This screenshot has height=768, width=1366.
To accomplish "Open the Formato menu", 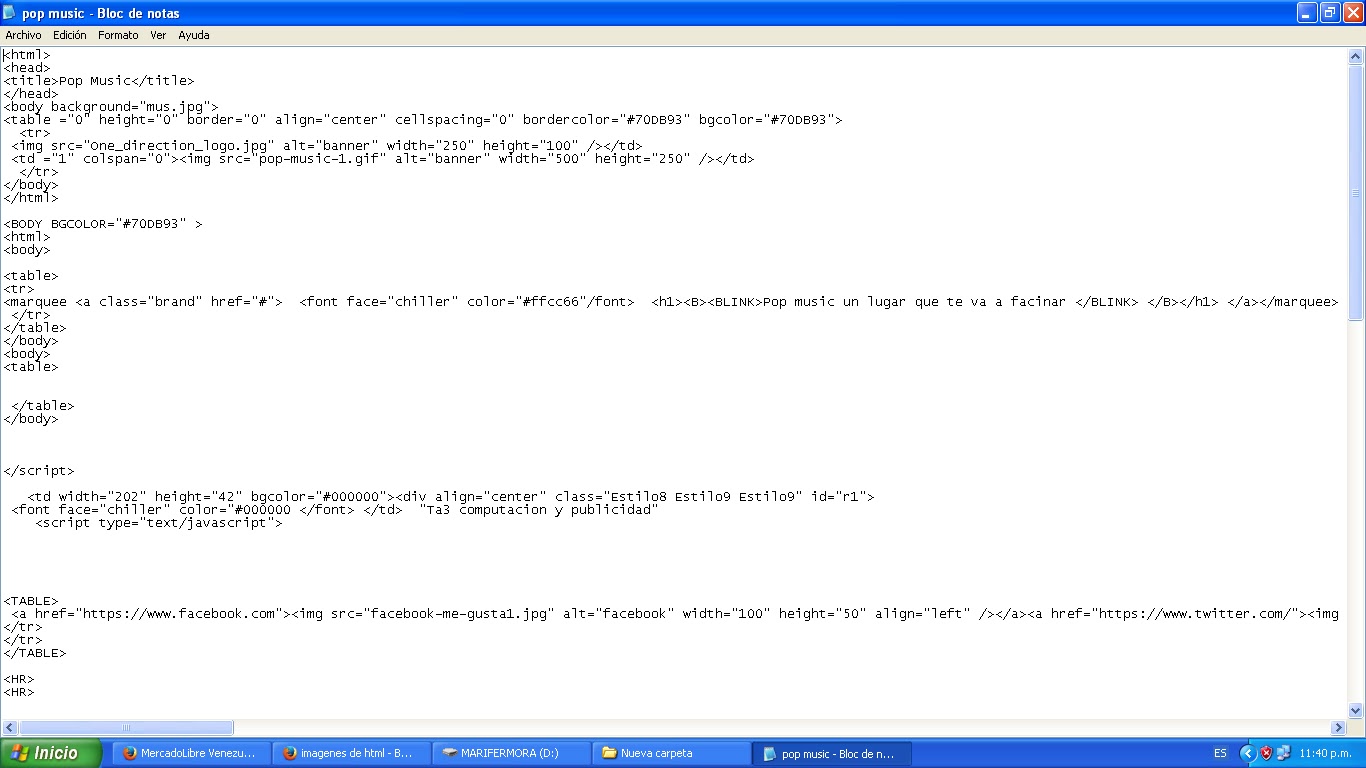I will pyautogui.click(x=118, y=35).
